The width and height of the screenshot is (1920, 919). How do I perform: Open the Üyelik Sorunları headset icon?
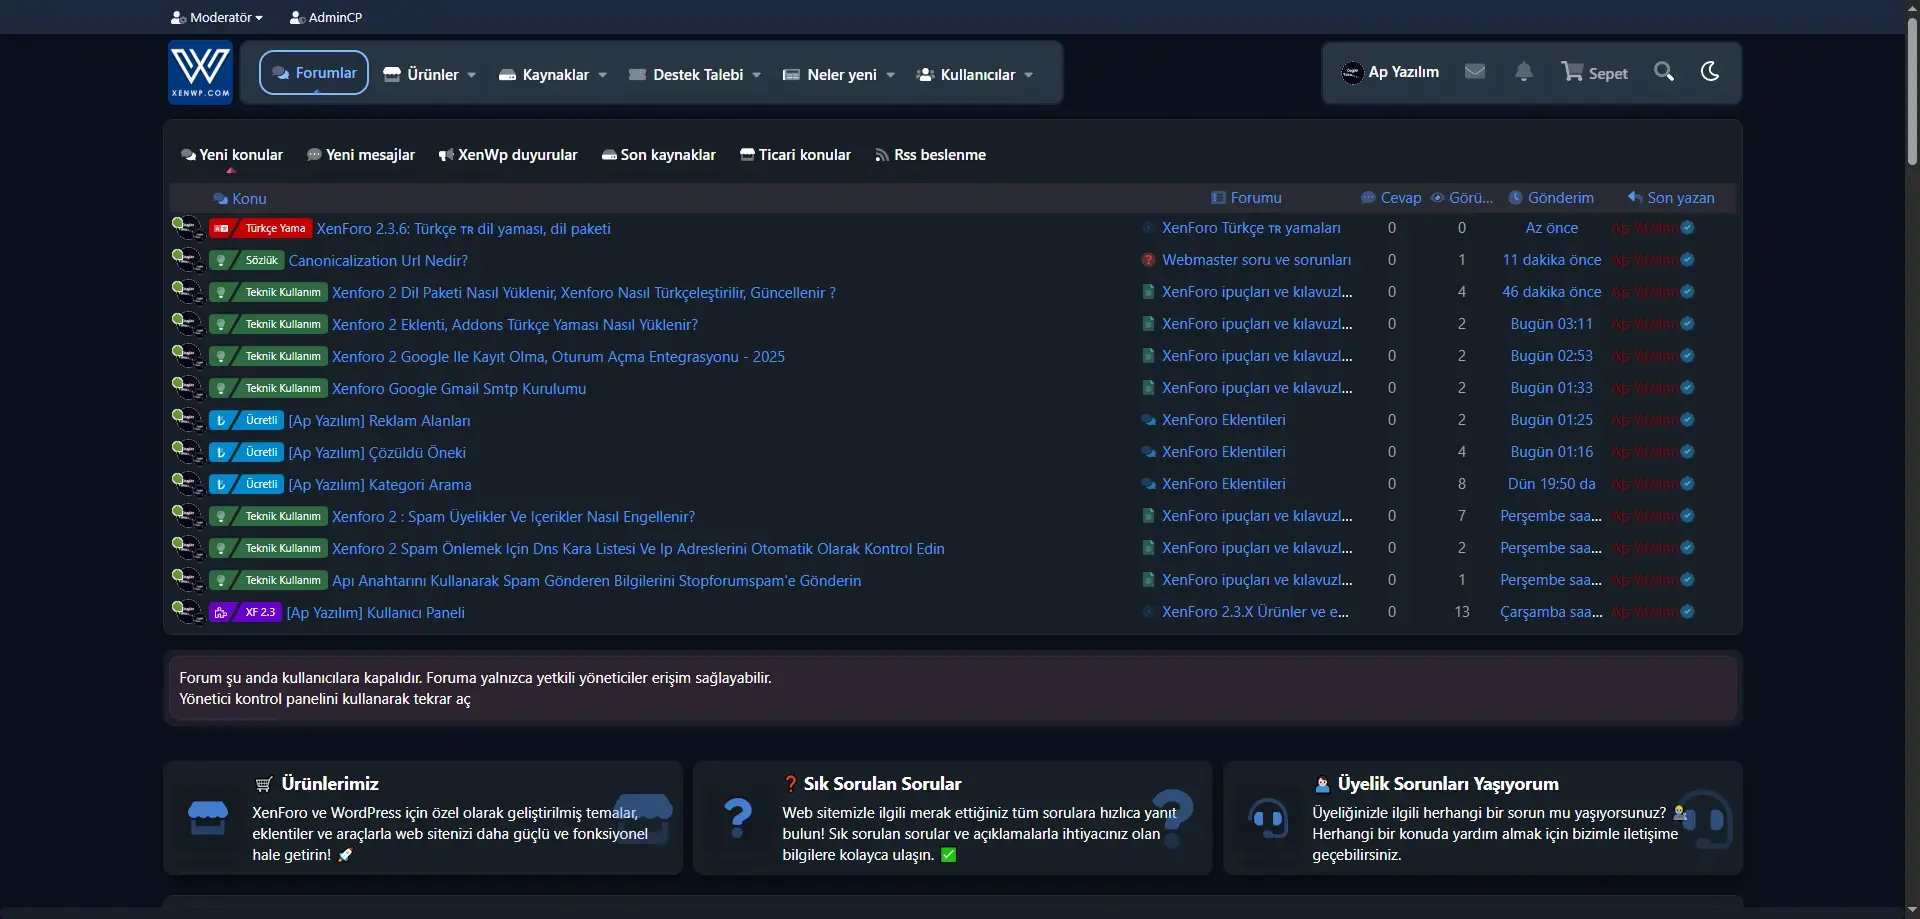(1268, 818)
